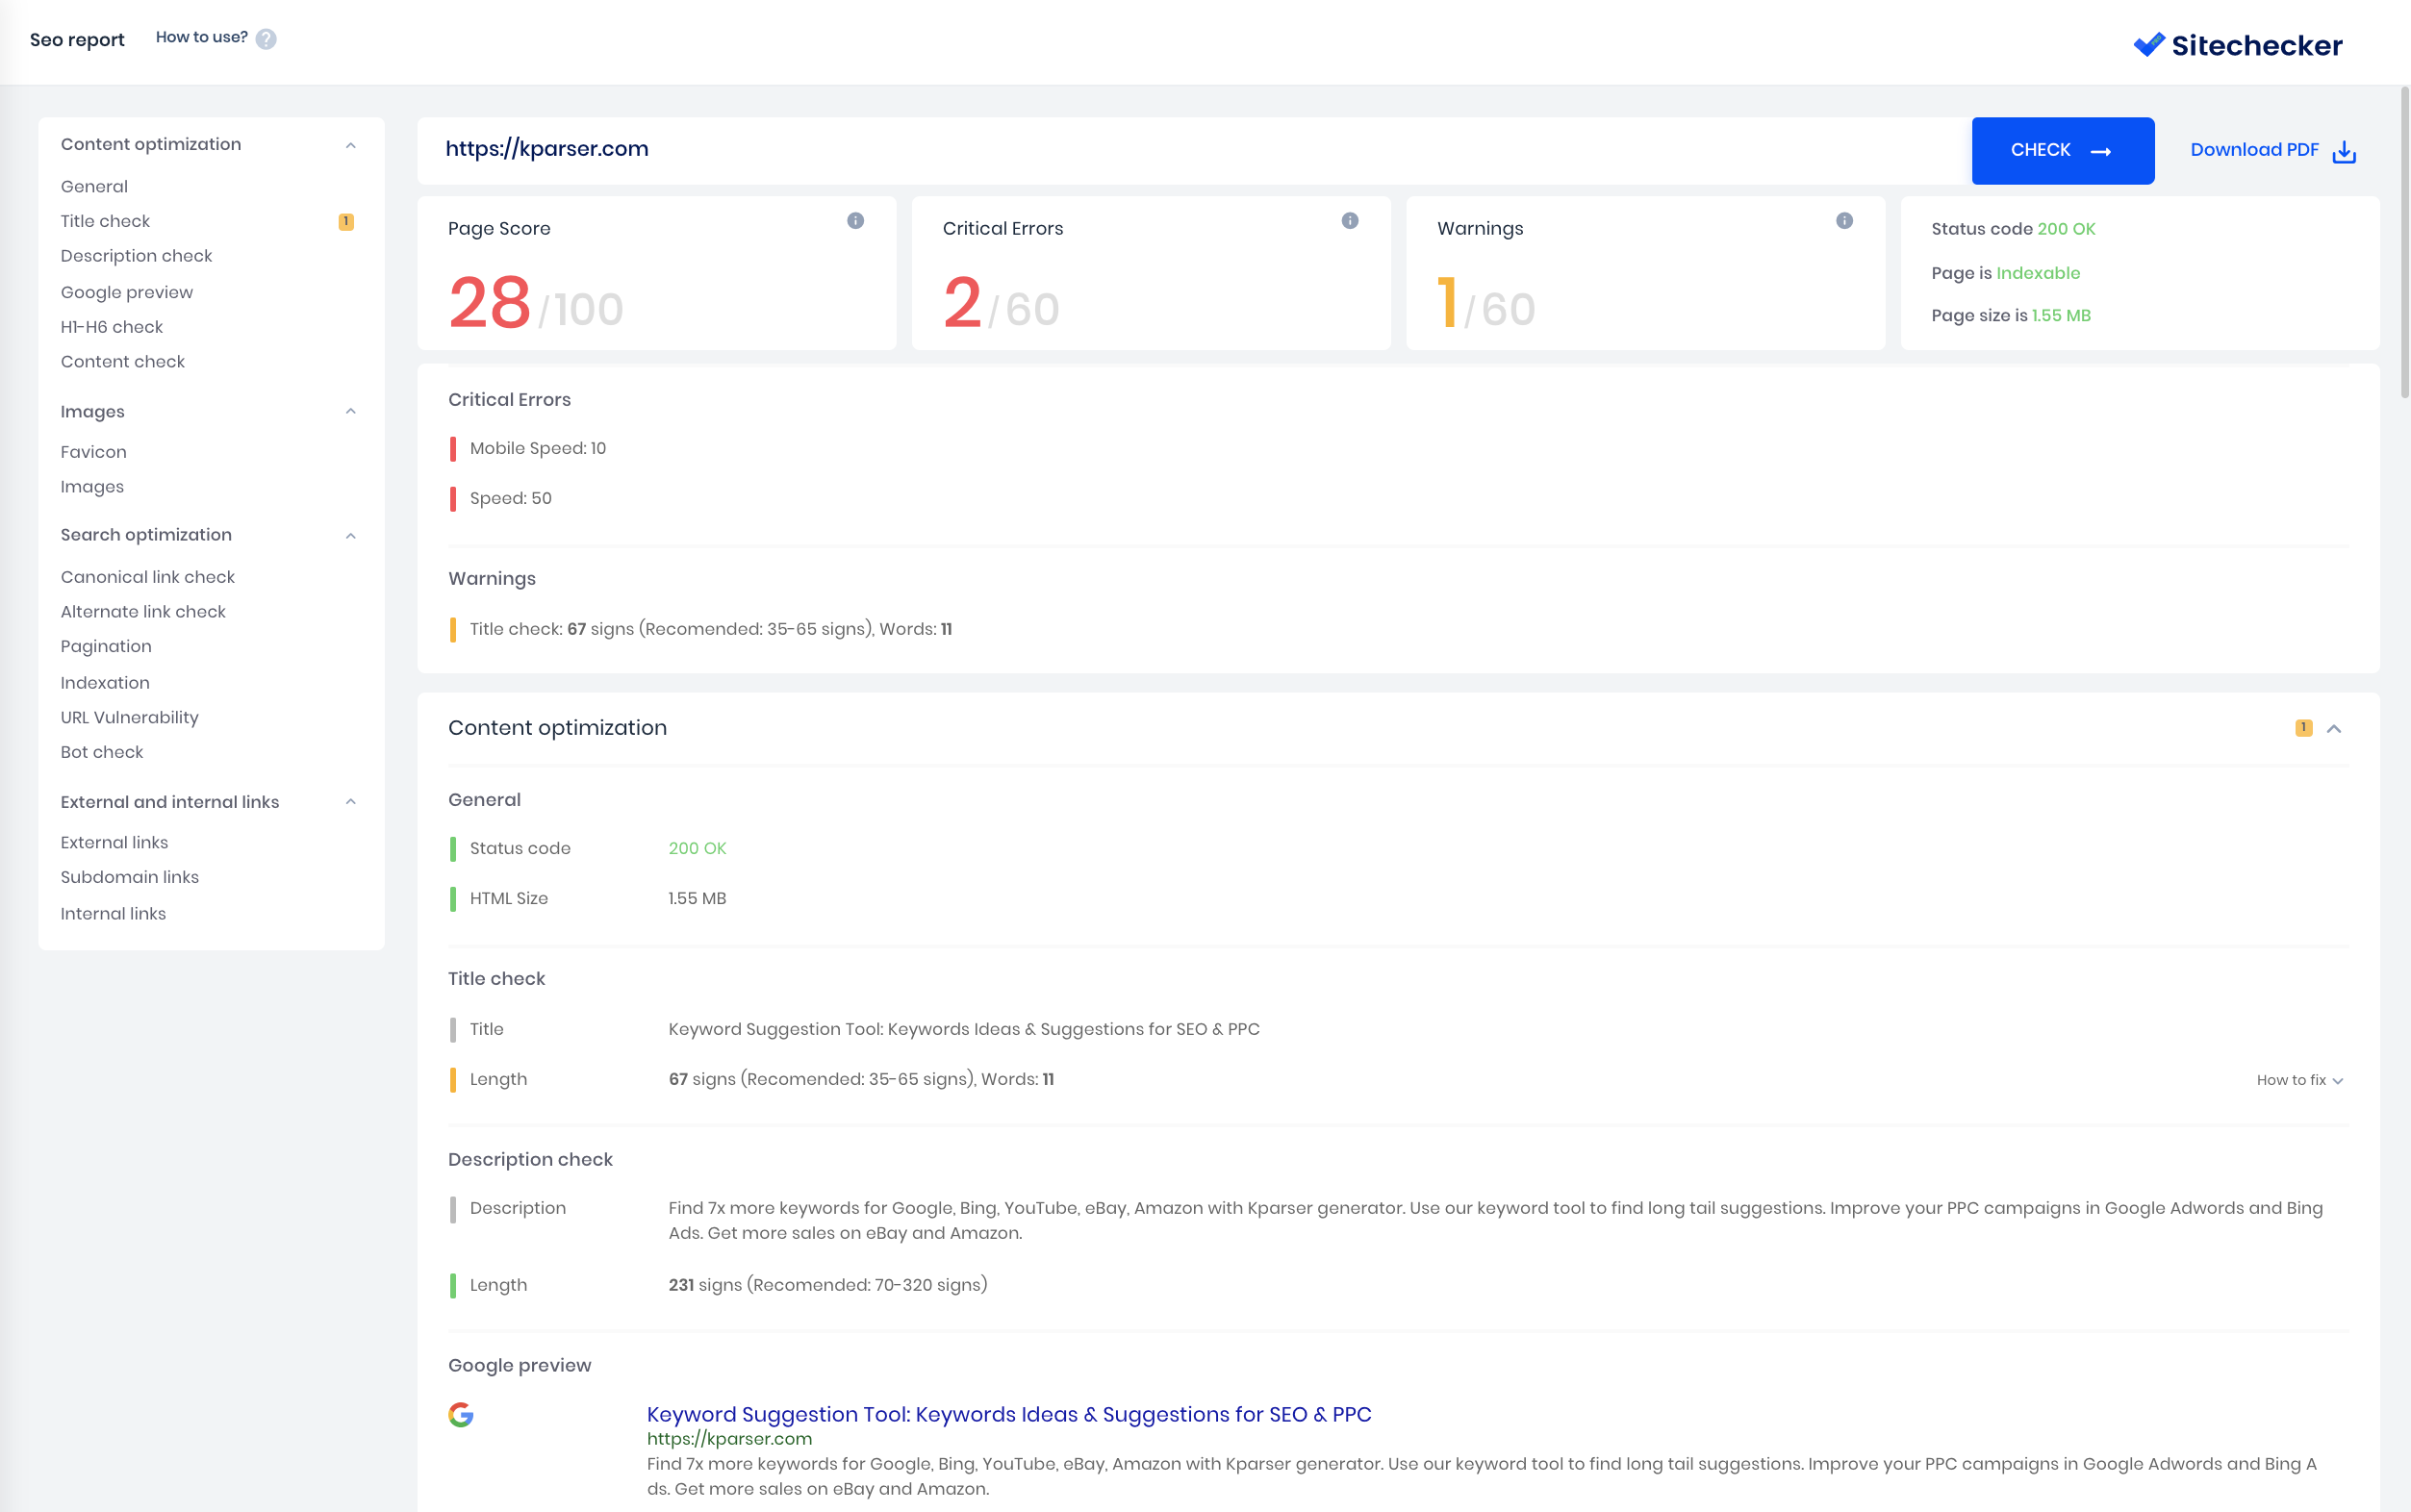Expand How to fix for title length

pyautogui.click(x=2299, y=1080)
